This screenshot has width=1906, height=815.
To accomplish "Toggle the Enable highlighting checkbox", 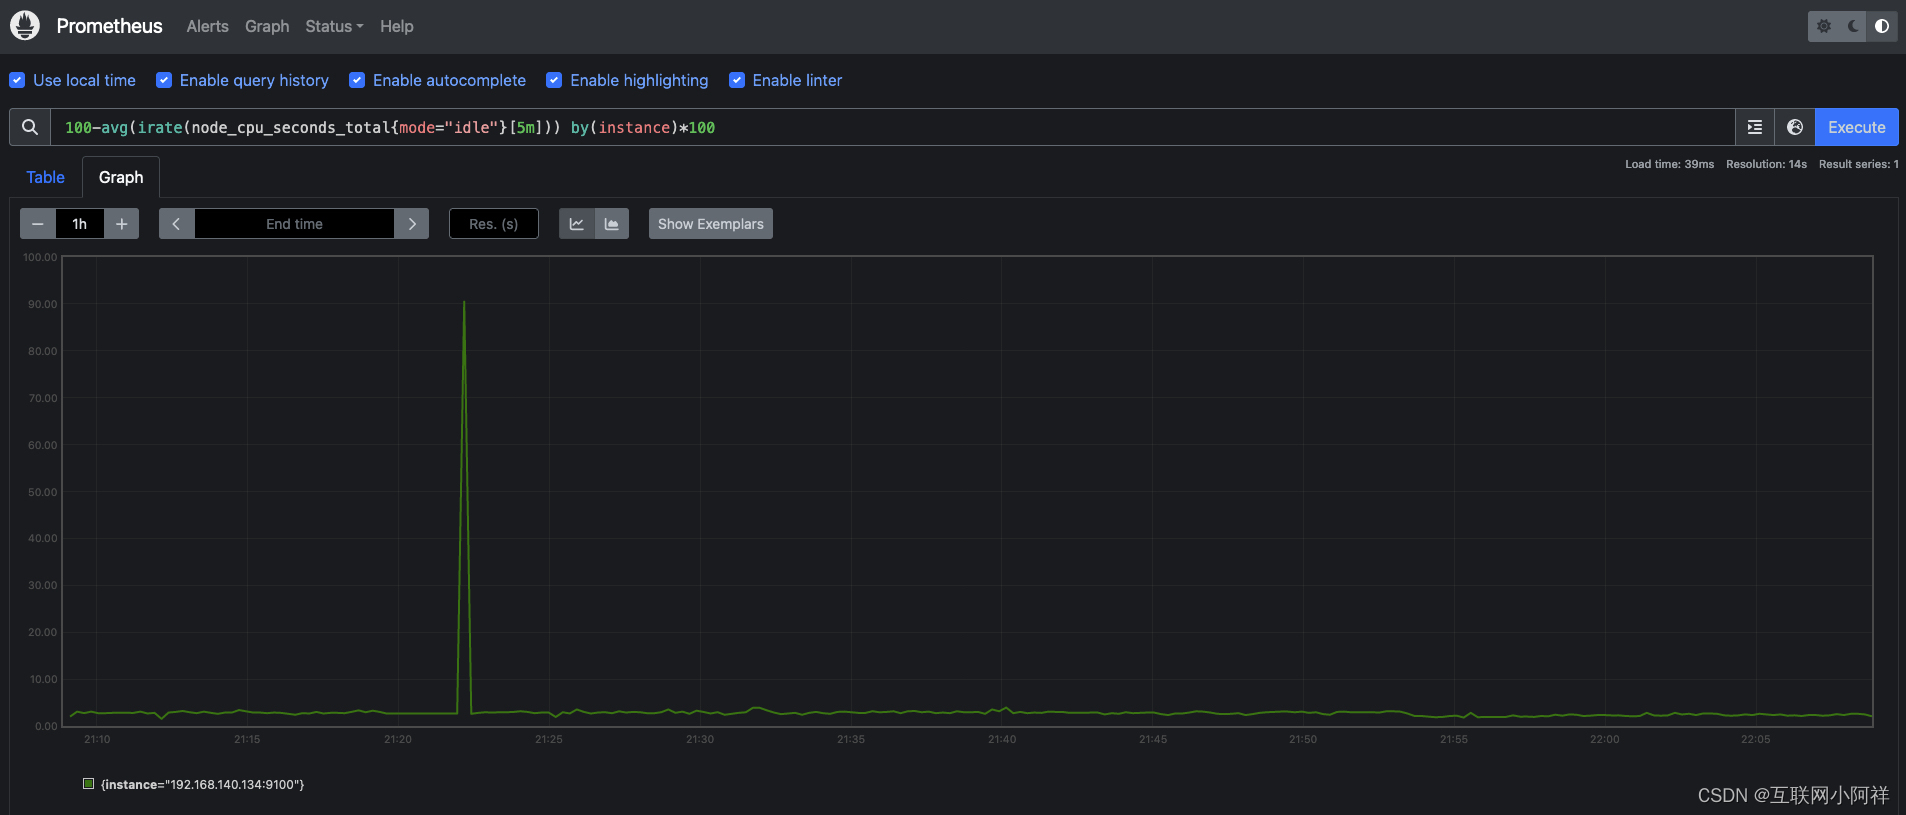I will coord(554,80).
